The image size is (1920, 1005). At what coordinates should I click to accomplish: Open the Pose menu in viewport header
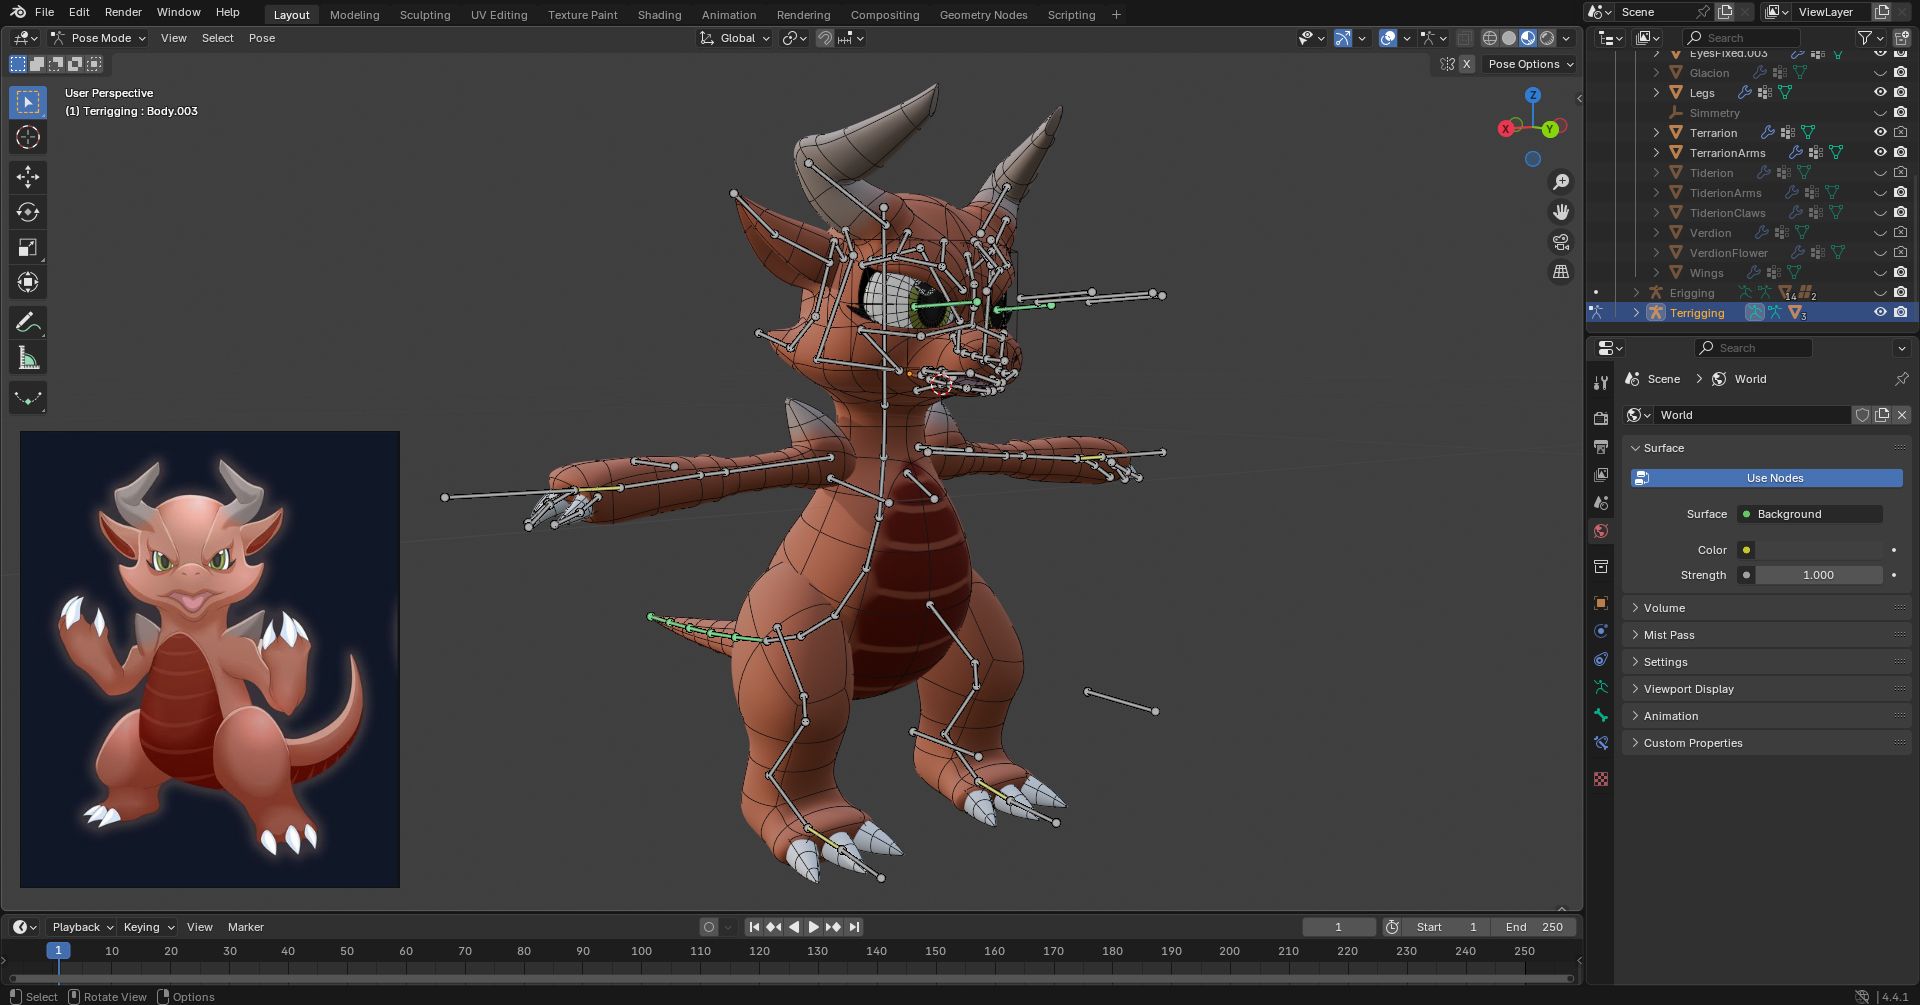pyautogui.click(x=262, y=38)
